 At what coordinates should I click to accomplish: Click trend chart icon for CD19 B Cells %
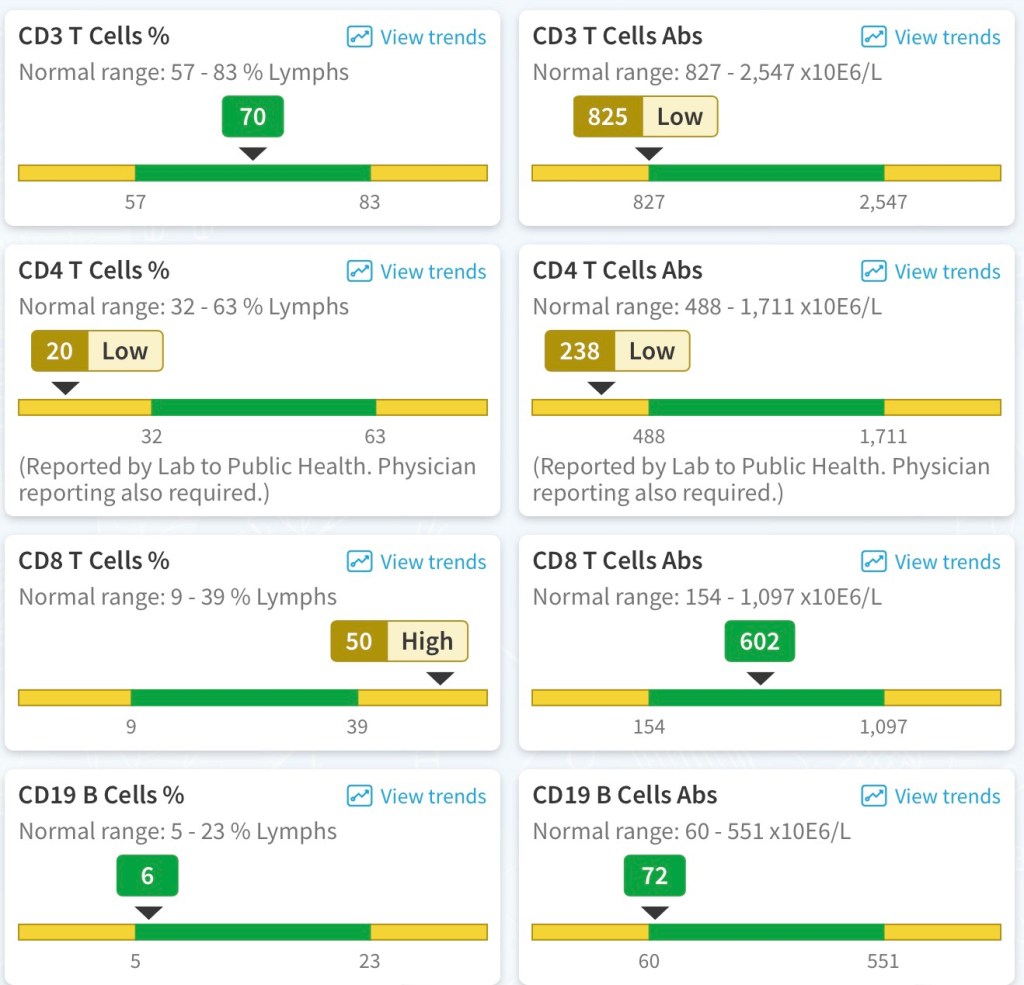[359, 796]
